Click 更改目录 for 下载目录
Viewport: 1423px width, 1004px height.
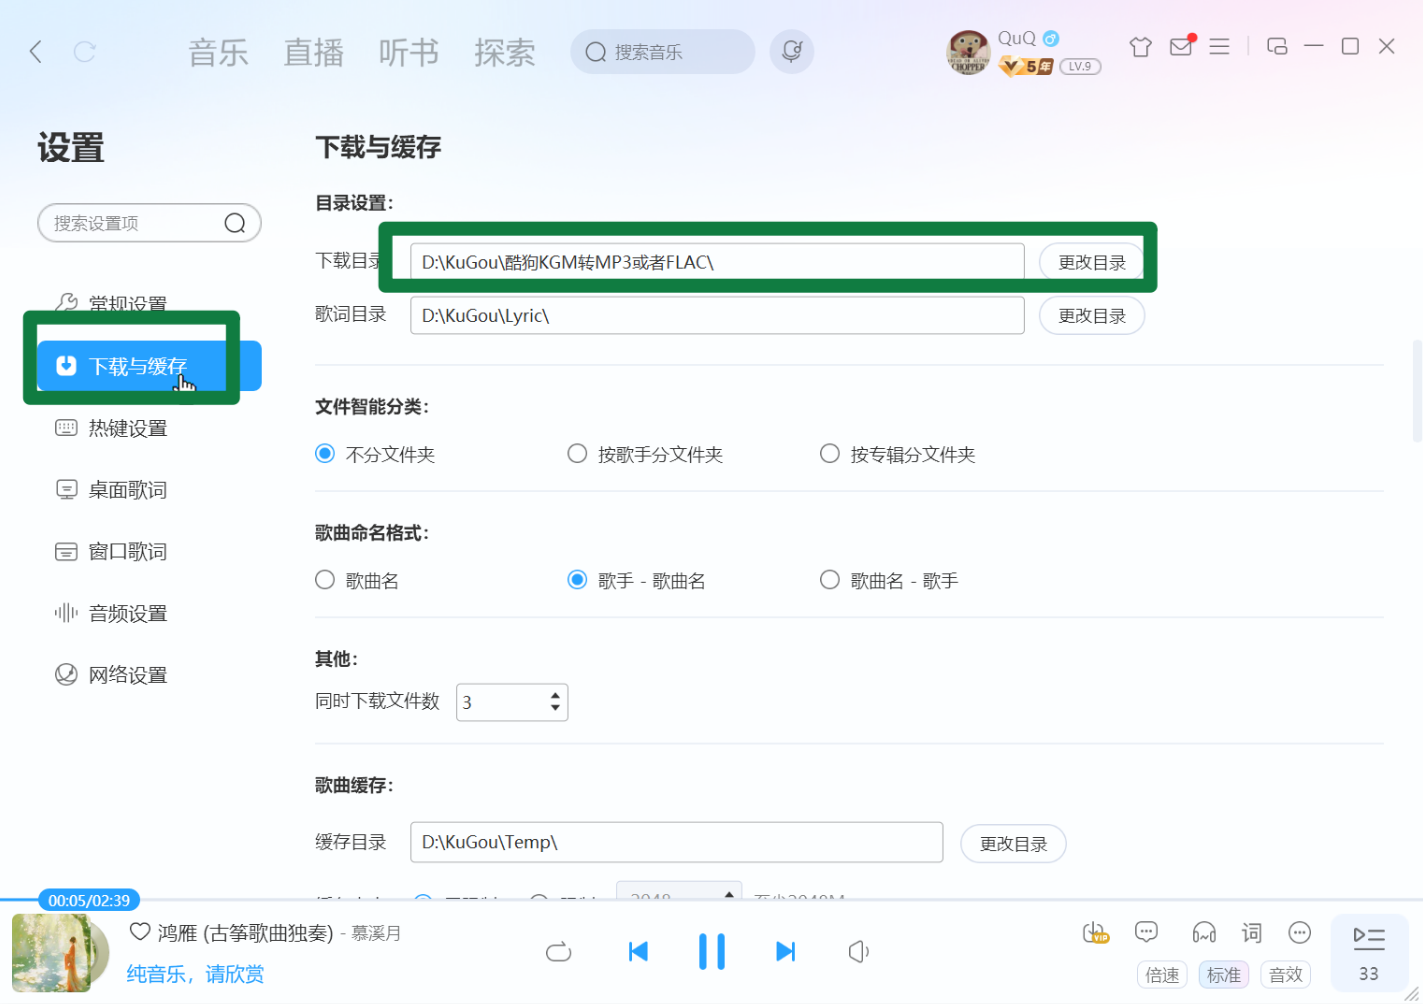coord(1092,262)
